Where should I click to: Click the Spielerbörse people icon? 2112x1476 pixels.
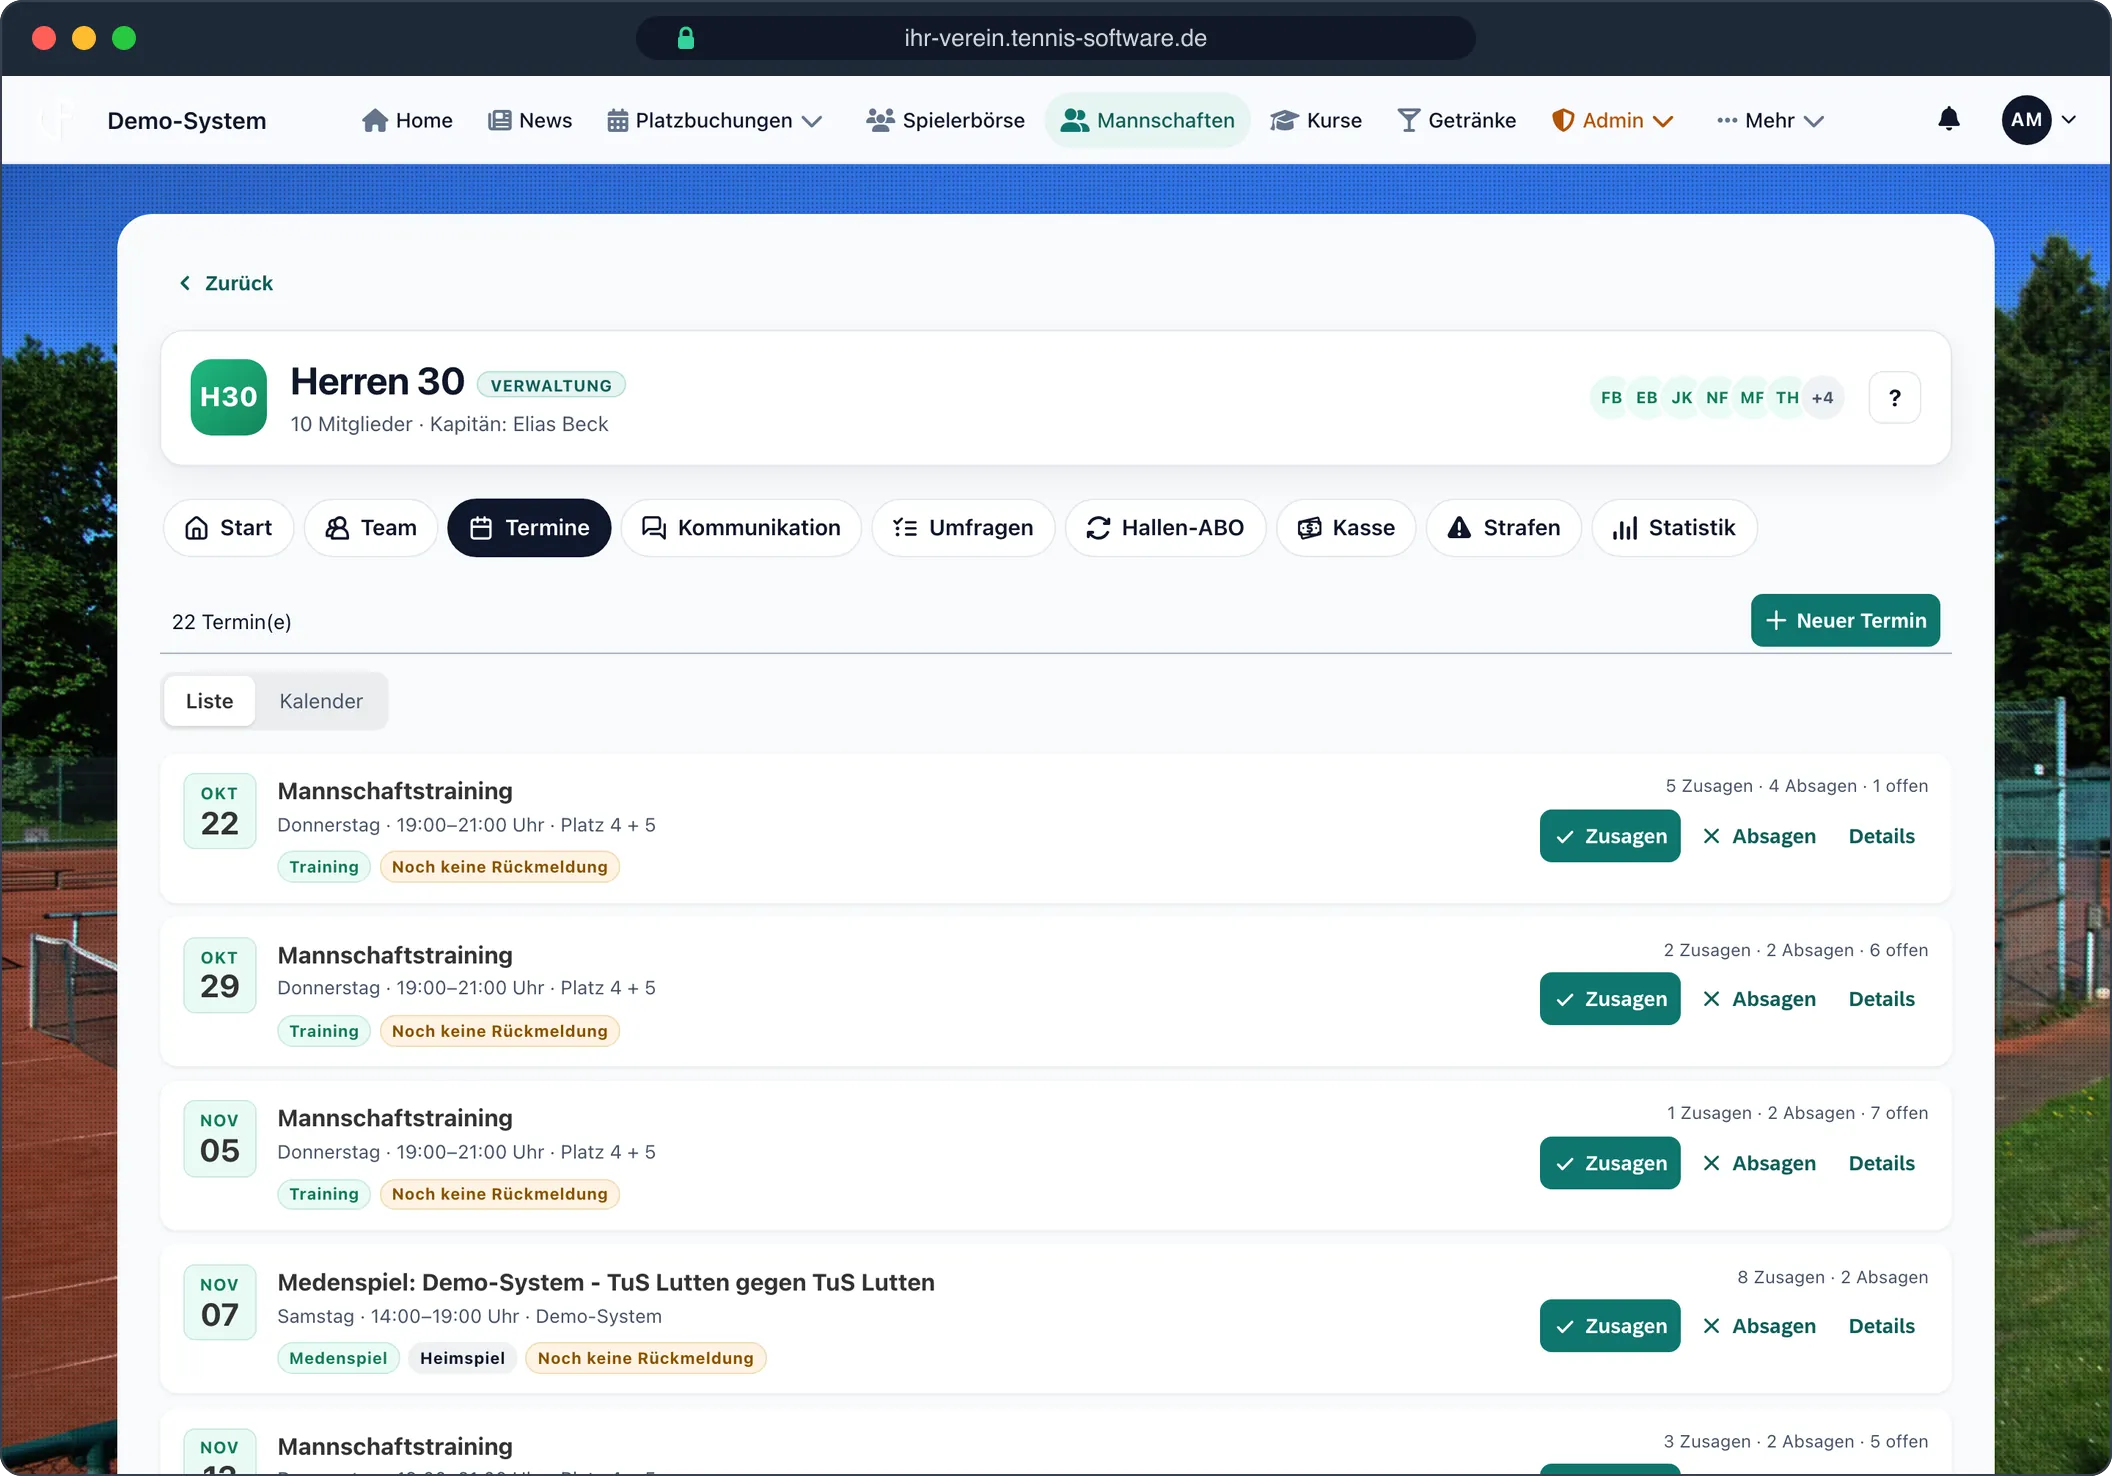(880, 120)
